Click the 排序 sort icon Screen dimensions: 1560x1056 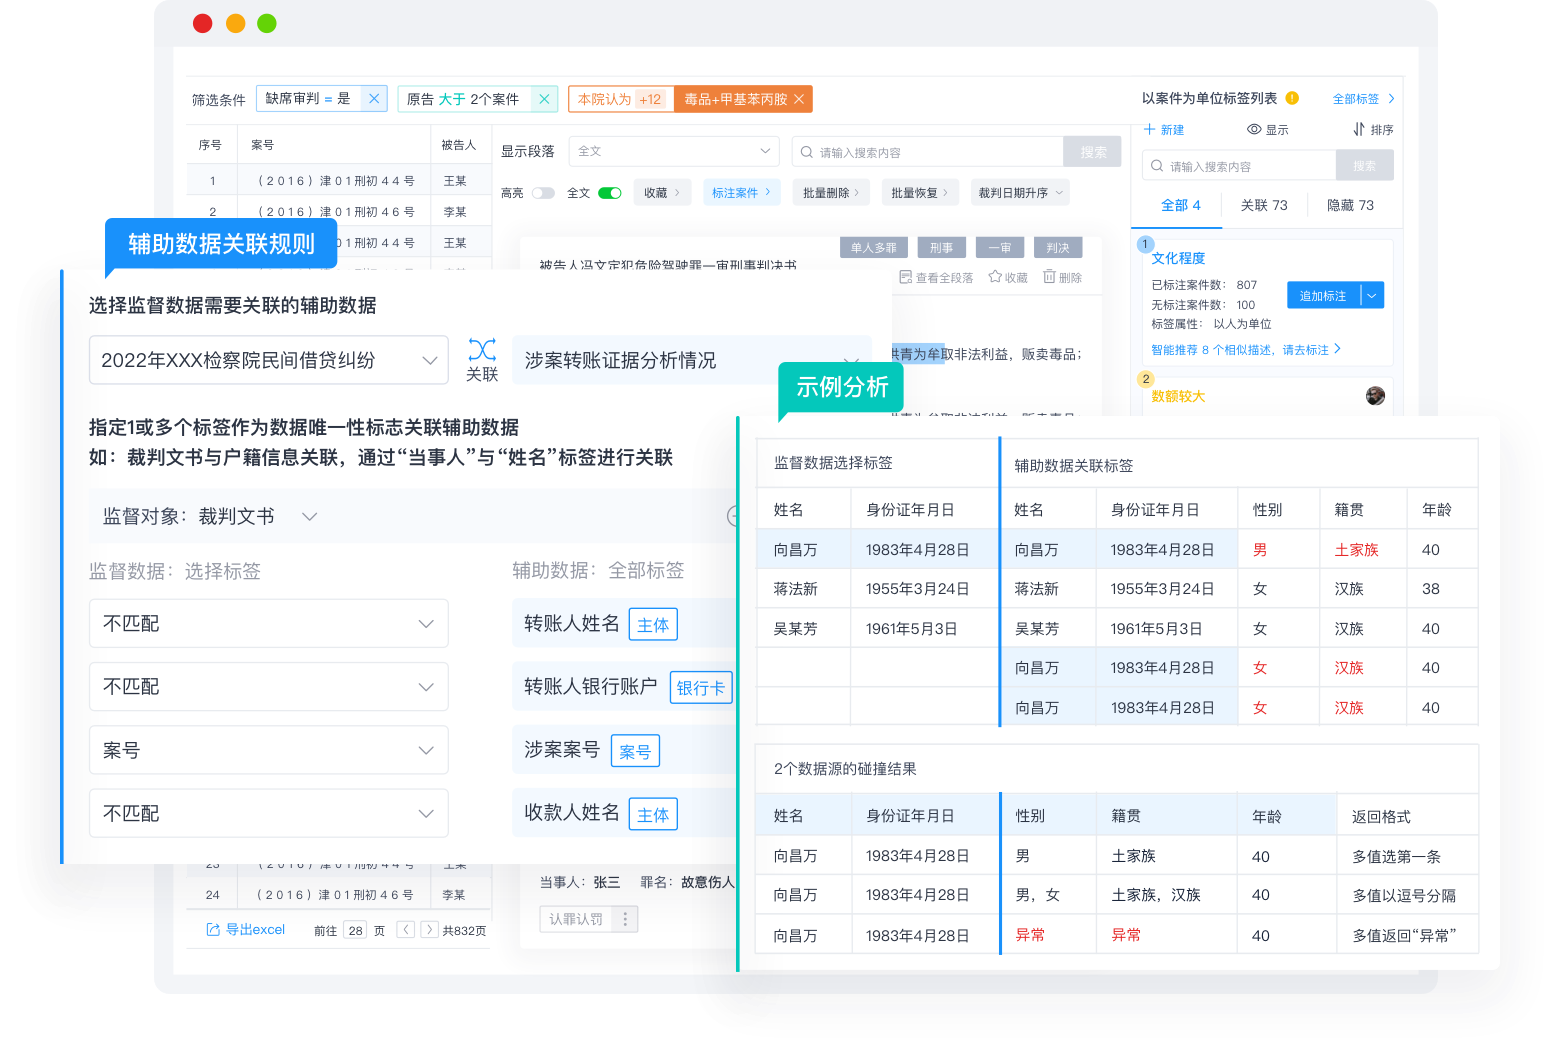[x=1359, y=129]
